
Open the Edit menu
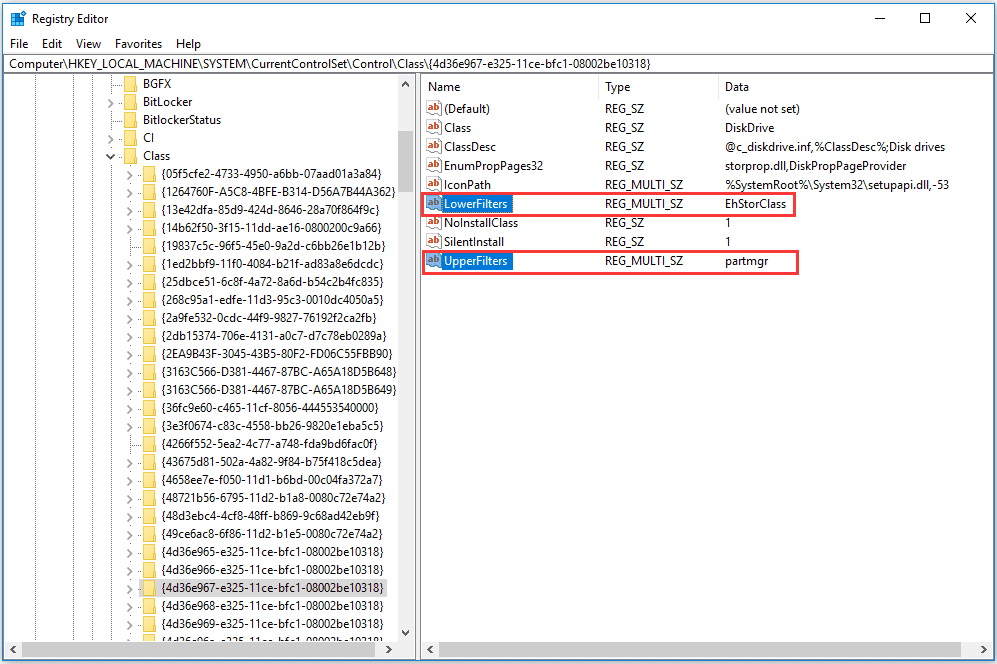51,43
